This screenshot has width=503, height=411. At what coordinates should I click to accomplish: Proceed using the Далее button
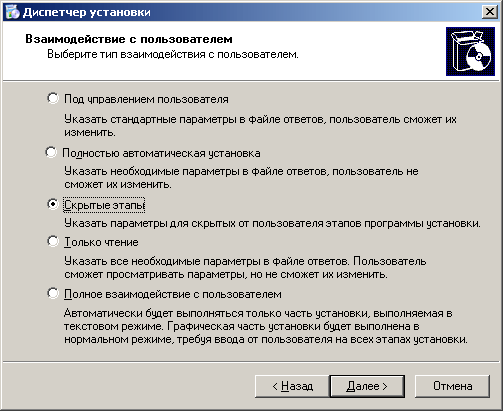click(367, 386)
